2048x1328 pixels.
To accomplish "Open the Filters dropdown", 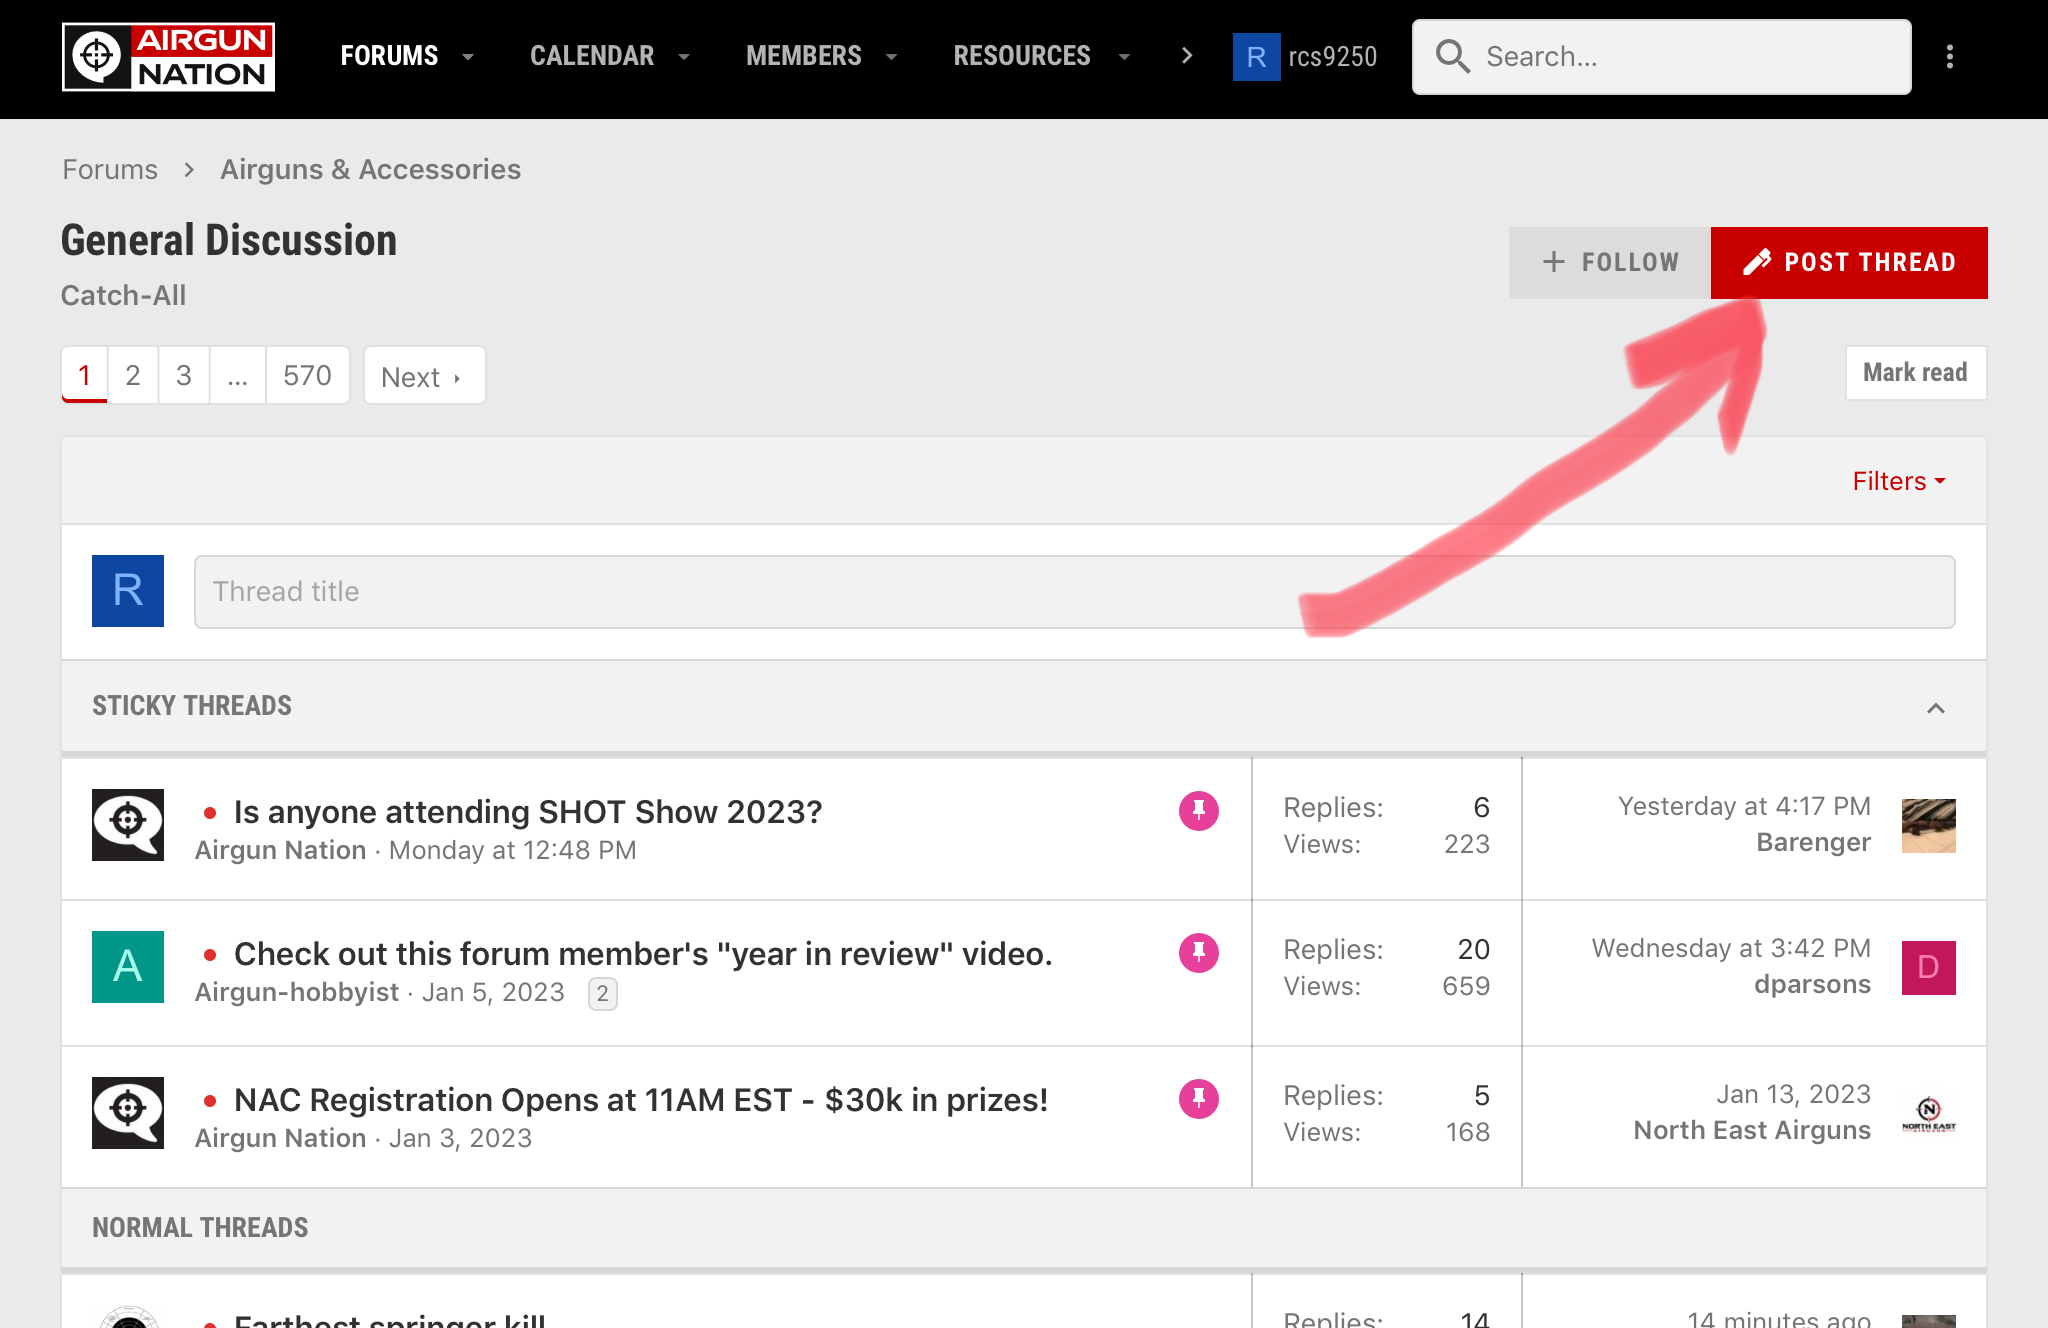I will click(1899, 481).
